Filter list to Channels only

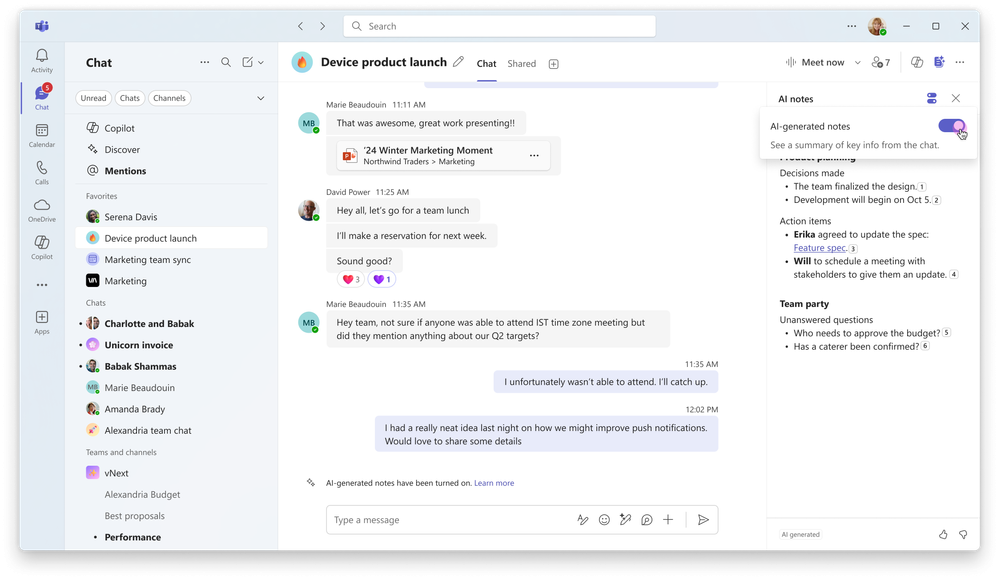pyautogui.click(x=169, y=98)
